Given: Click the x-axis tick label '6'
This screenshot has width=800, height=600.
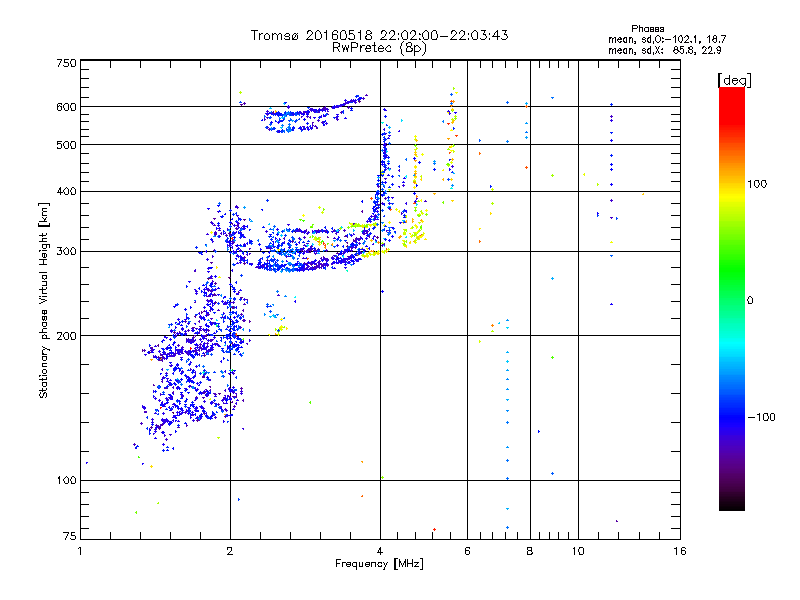Looking at the screenshot, I should pyautogui.click(x=467, y=551).
